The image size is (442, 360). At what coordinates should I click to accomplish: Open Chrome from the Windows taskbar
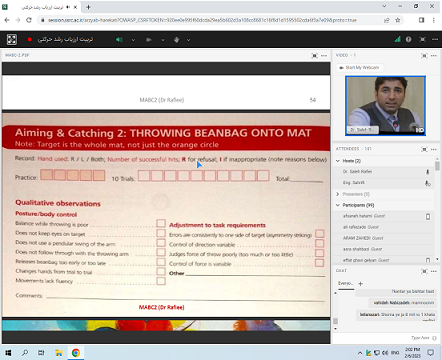click(76, 353)
